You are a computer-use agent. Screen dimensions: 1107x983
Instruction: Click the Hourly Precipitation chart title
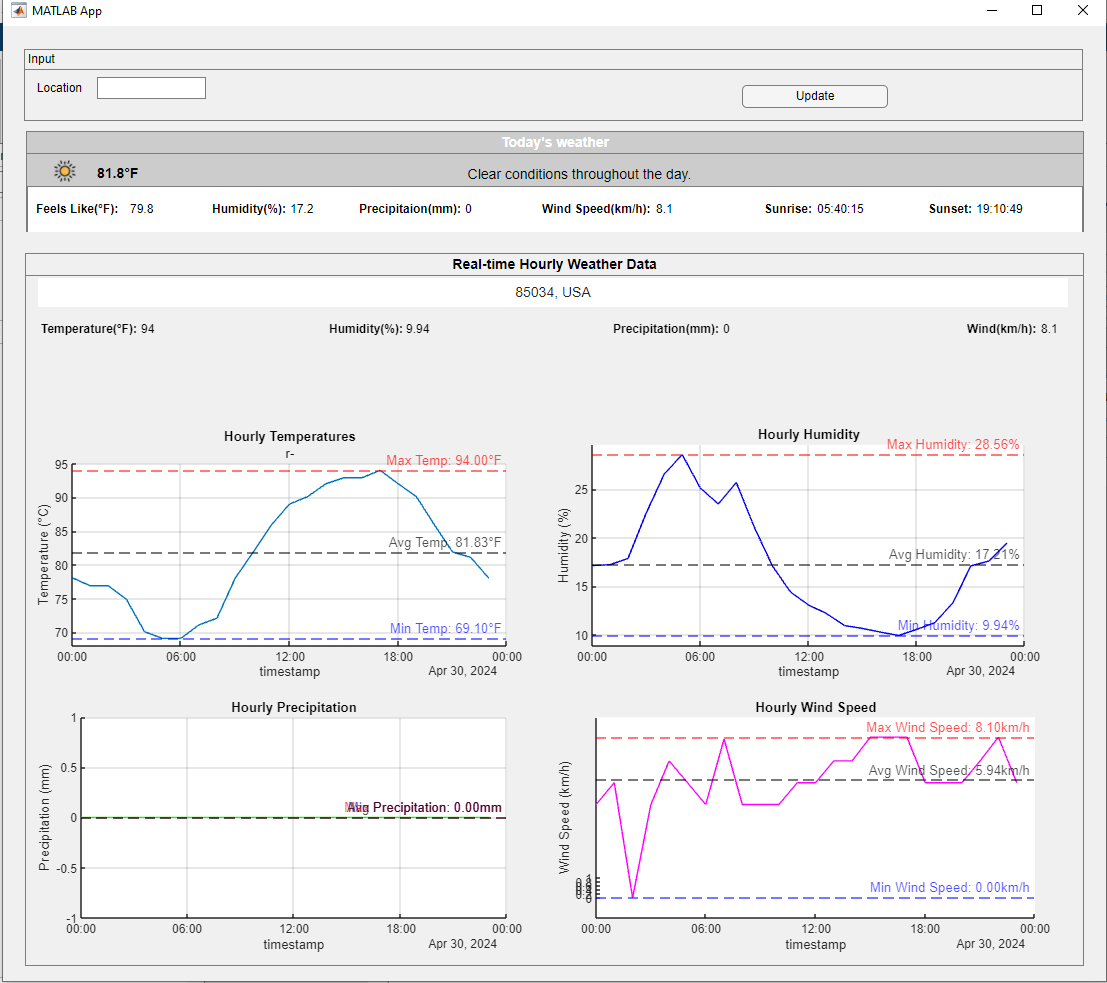click(x=294, y=708)
